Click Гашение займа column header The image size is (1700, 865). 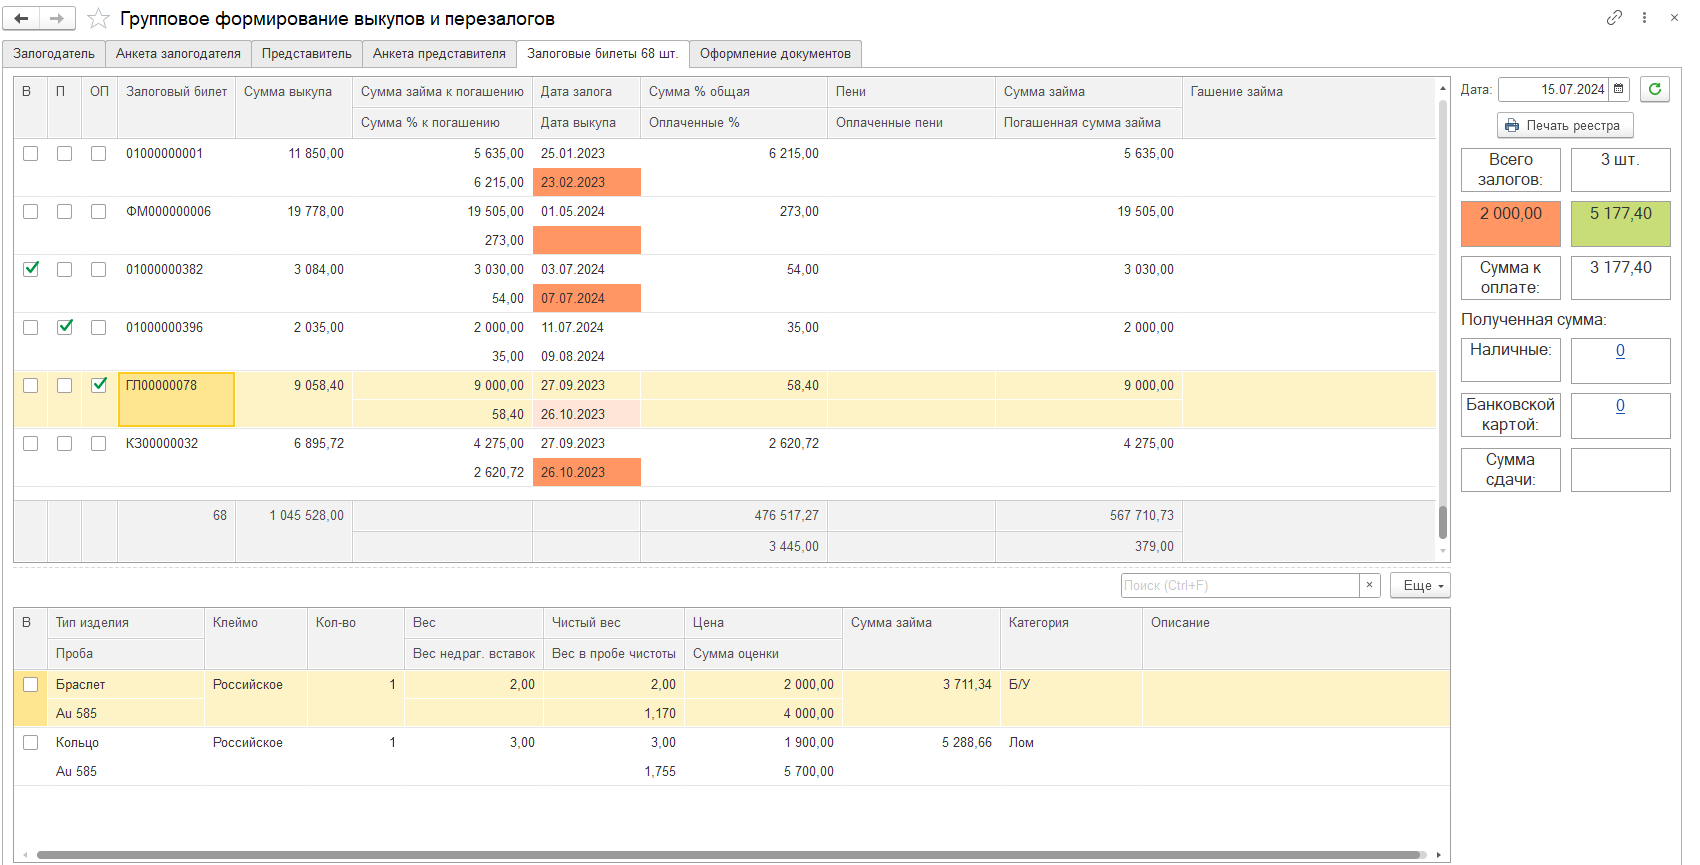coord(1309,107)
